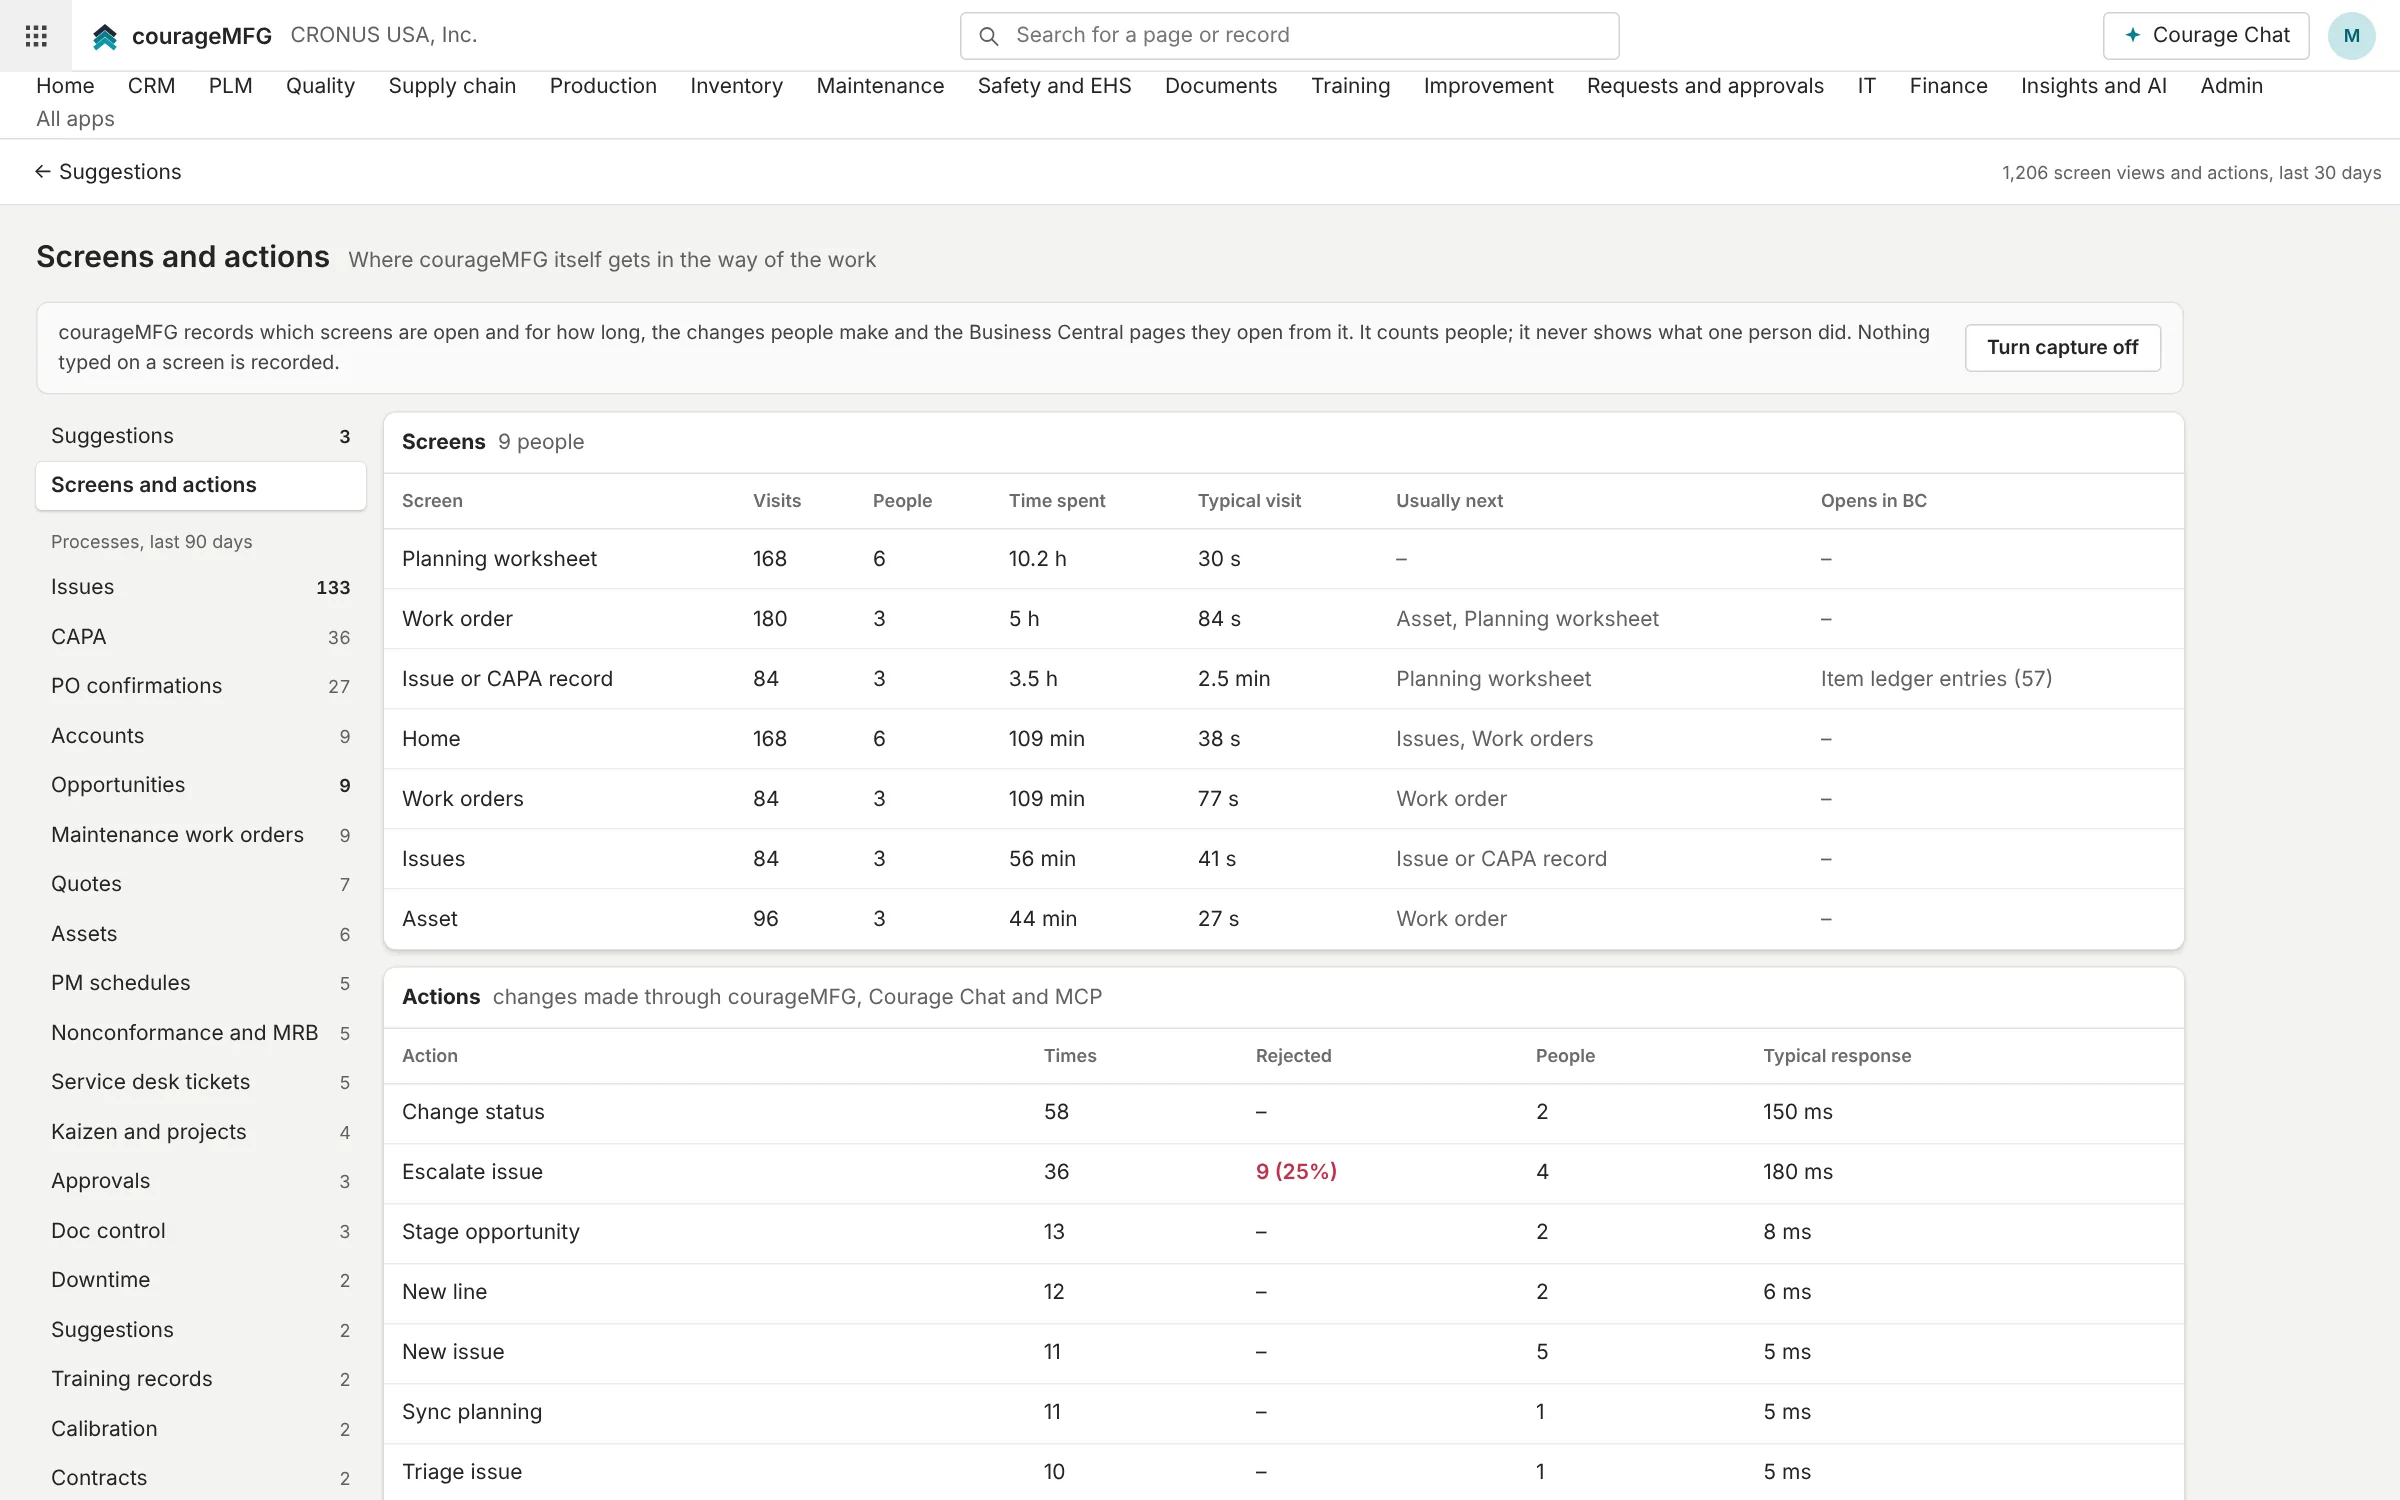Open the Maintenance menu
The height and width of the screenshot is (1500, 2400).
pyautogui.click(x=880, y=86)
